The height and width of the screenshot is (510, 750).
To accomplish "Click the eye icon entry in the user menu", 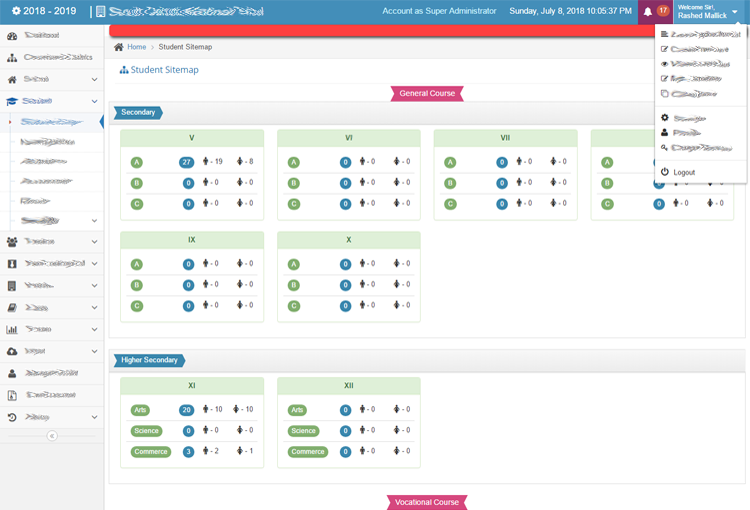I will click(x=665, y=63).
